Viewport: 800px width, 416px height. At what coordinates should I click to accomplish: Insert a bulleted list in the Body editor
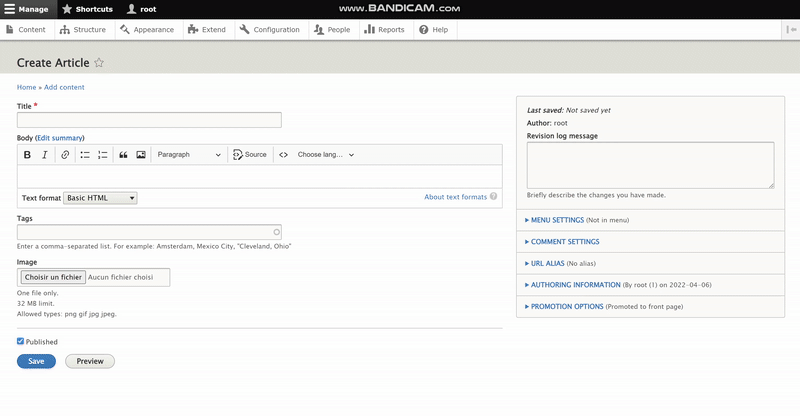[x=85, y=155]
